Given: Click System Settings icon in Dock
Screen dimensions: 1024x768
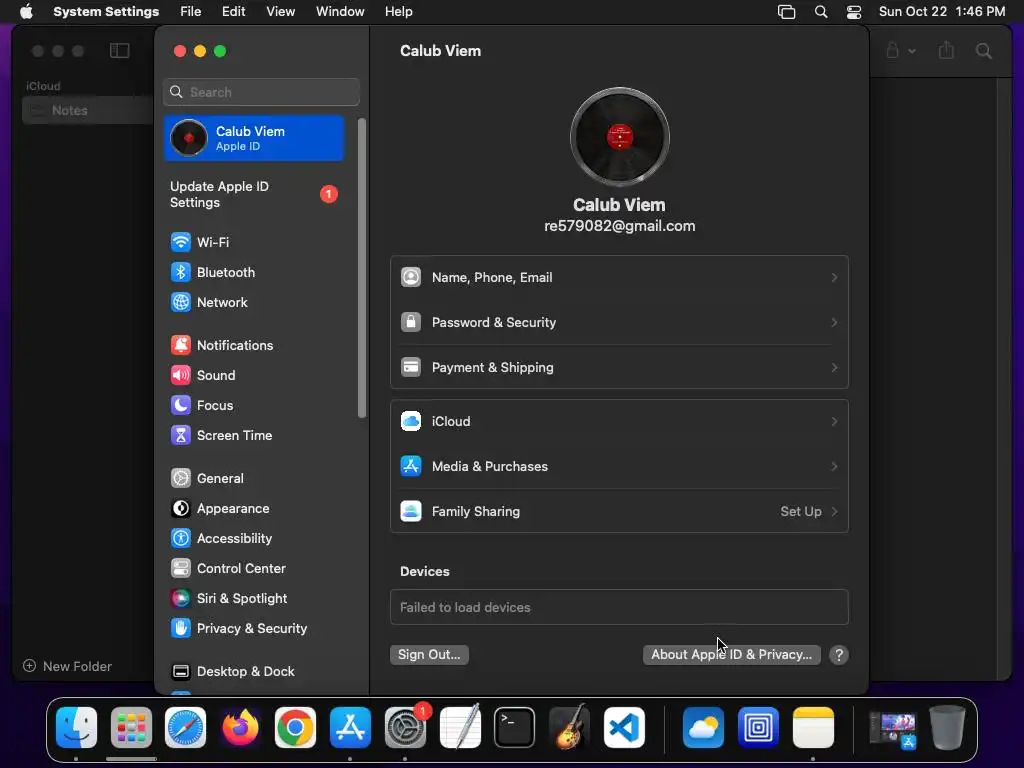Looking at the screenshot, I should point(405,728).
